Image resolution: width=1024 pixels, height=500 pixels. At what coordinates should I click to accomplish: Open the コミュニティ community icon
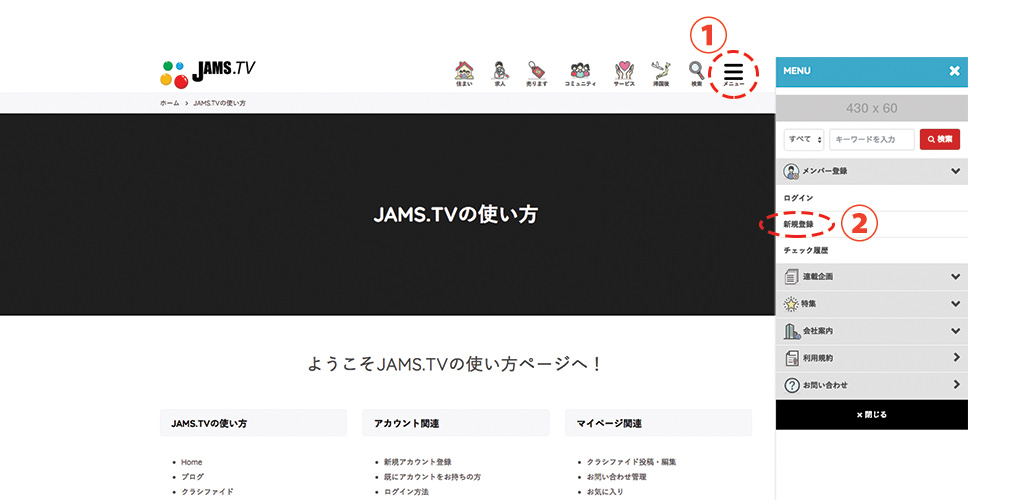(x=580, y=74)
